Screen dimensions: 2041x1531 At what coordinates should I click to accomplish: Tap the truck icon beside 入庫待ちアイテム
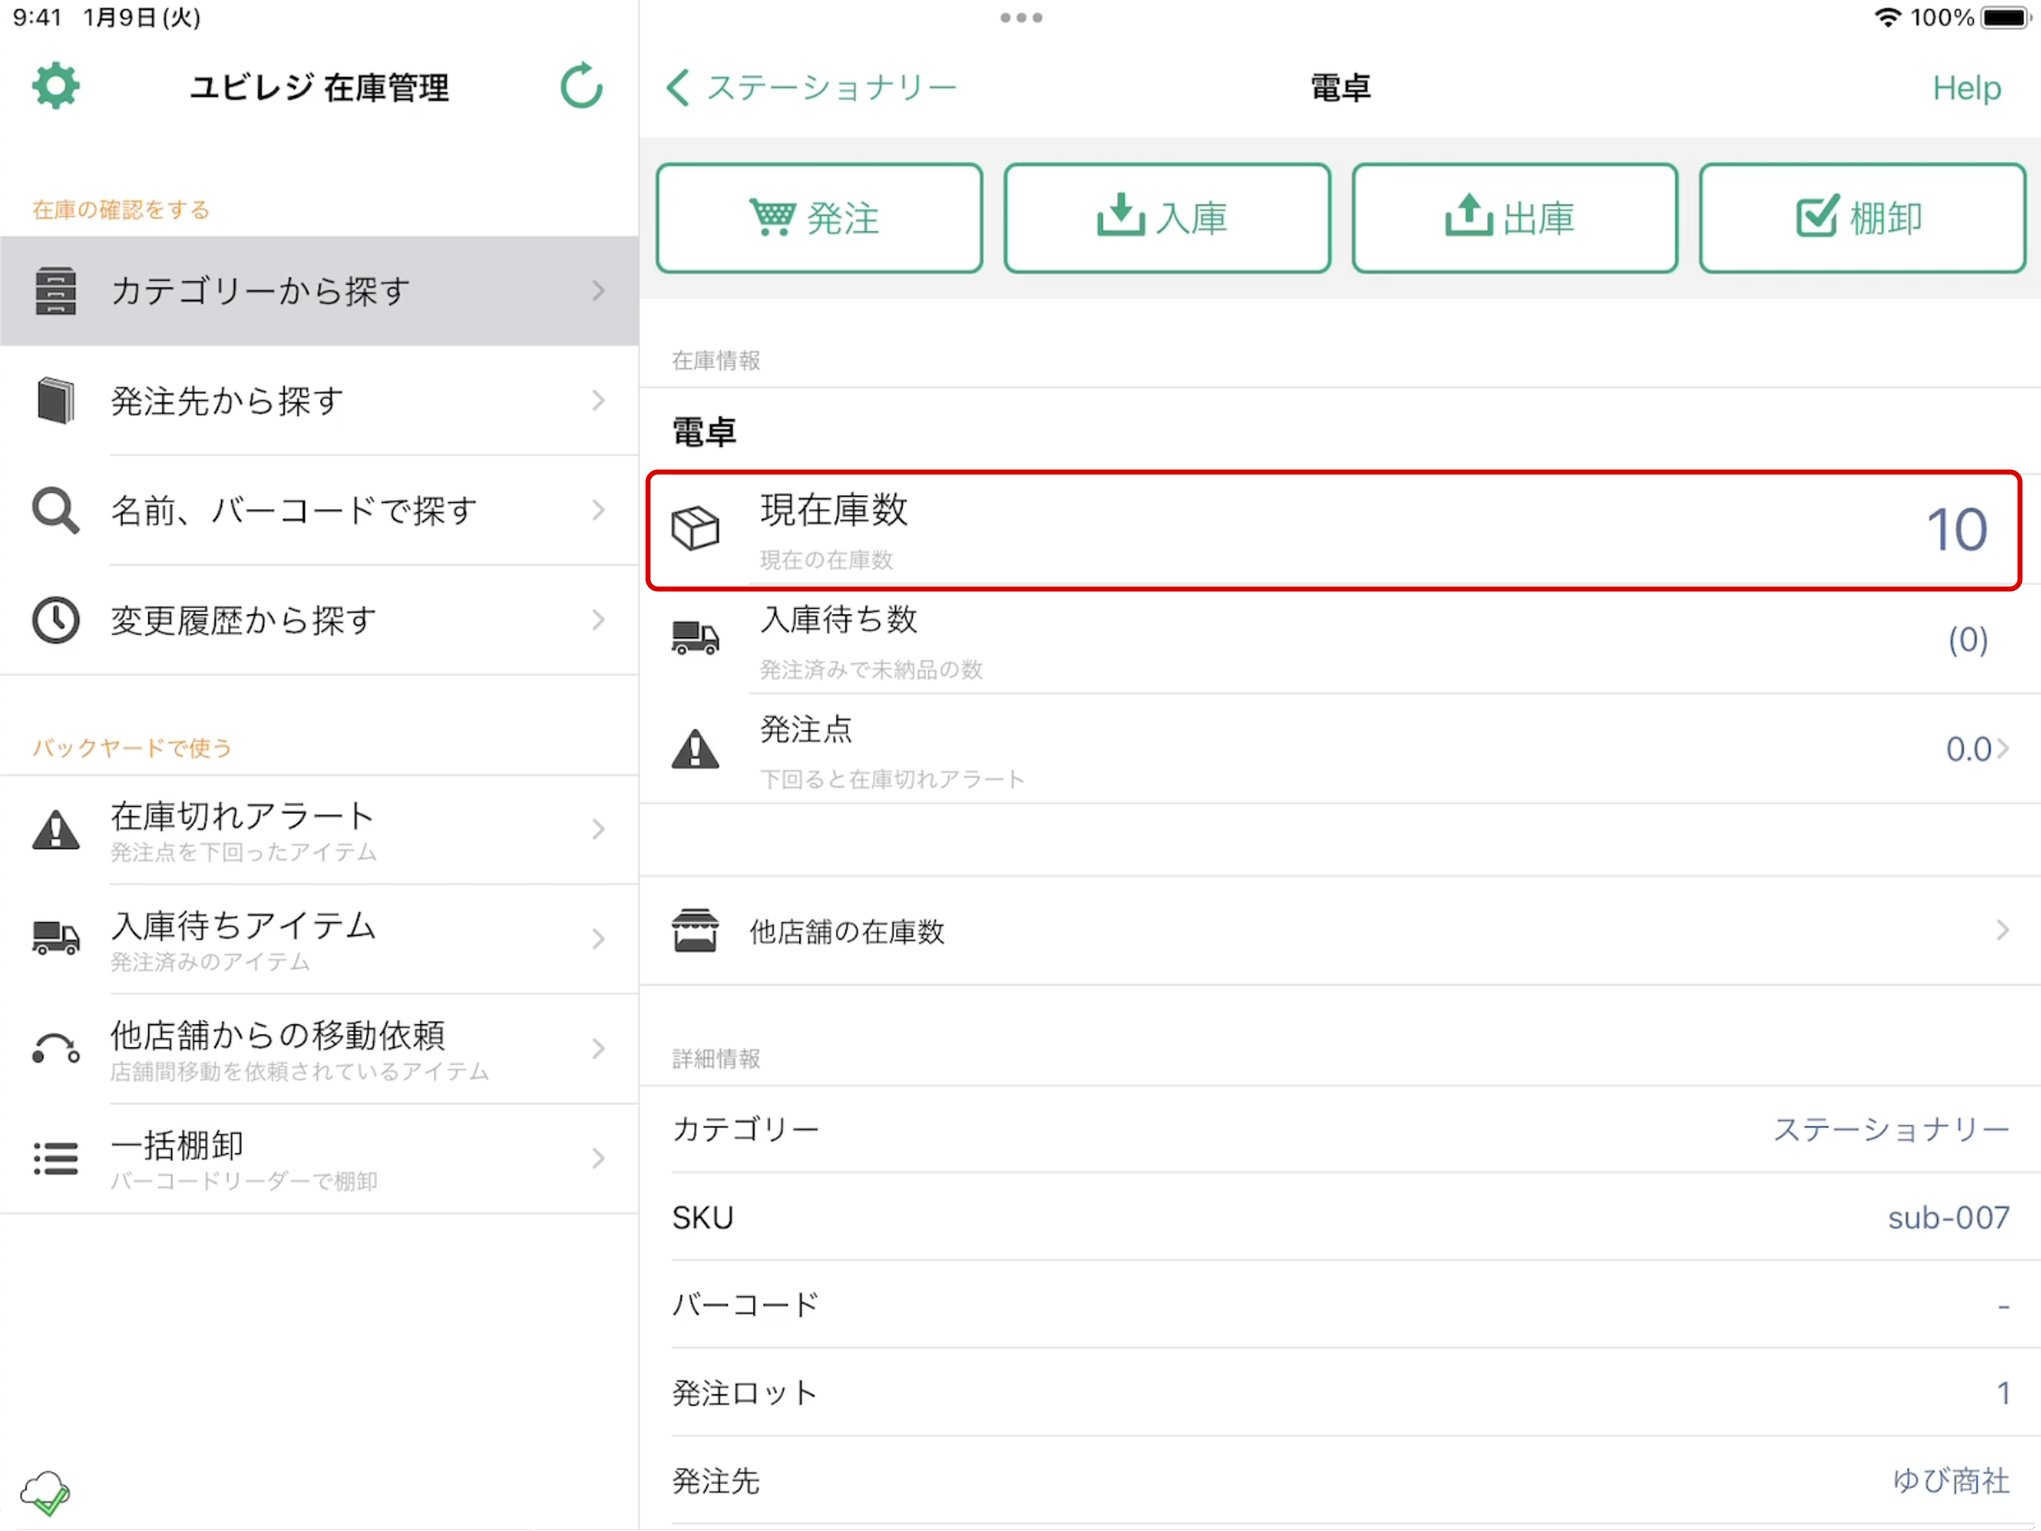click(x=56, y=939)
